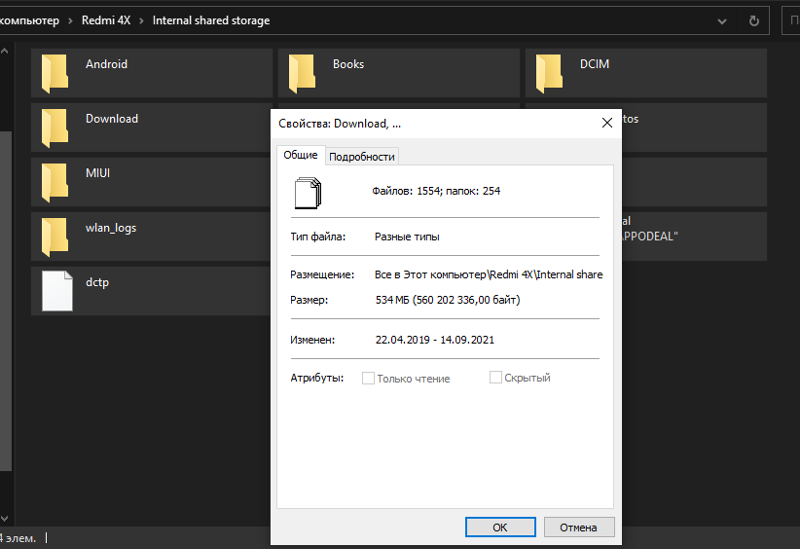Toggle the Только чтение checkbox
This screenshot has height=549, width=800.
[368, 378]
